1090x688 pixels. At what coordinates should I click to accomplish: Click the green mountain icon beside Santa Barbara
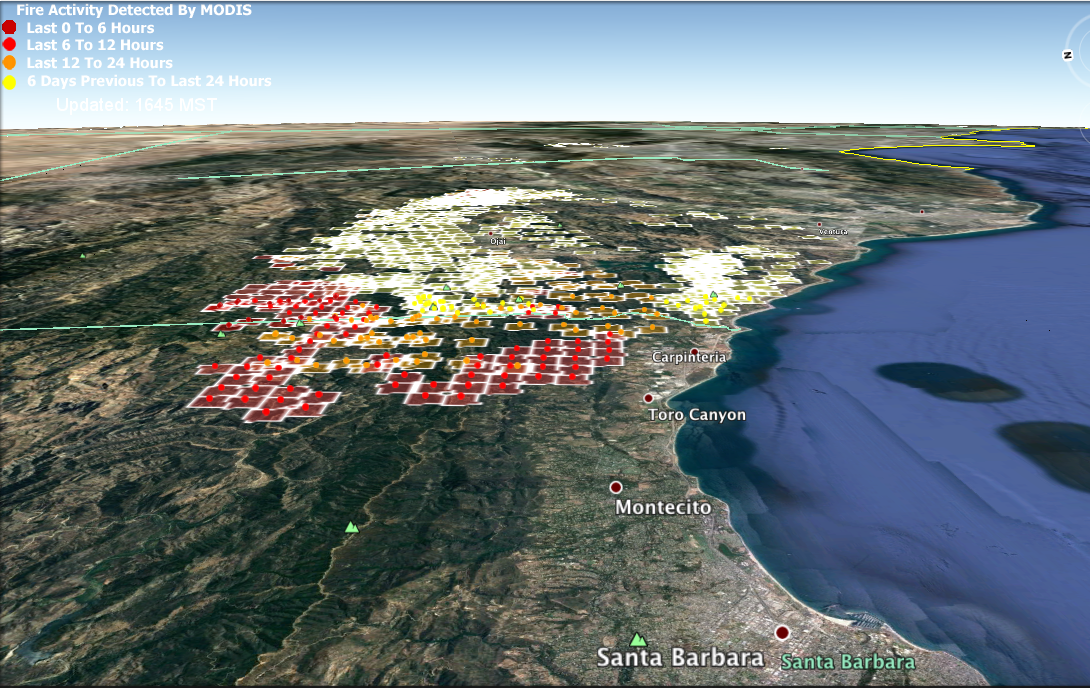tap(637, 639)
